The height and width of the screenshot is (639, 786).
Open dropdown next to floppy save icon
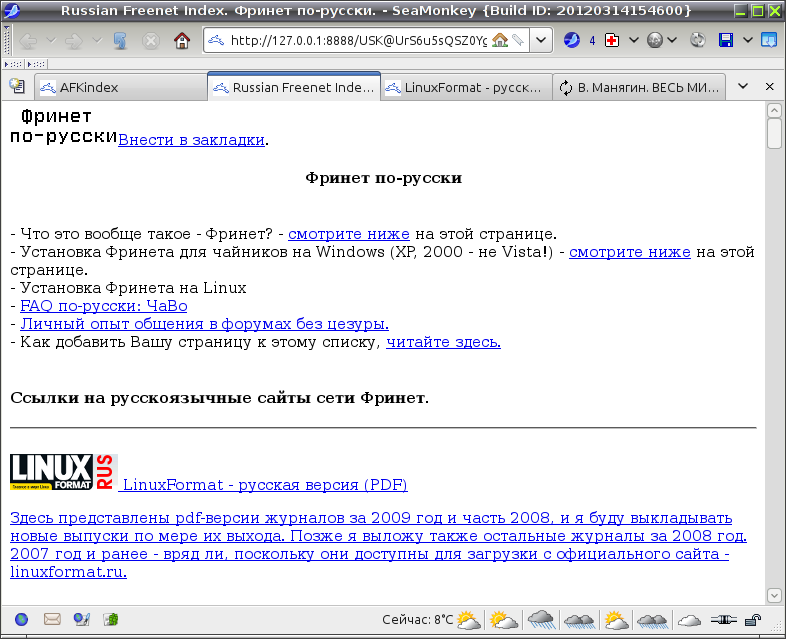tap(747, 40)
